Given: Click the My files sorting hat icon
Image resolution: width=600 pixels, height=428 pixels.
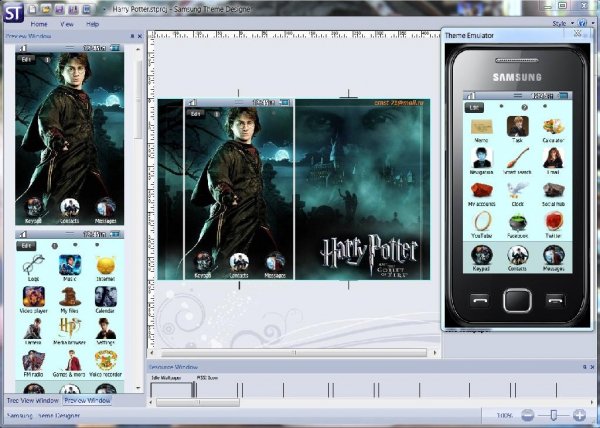Looking at the screenshot, I should tap(70, 297).
